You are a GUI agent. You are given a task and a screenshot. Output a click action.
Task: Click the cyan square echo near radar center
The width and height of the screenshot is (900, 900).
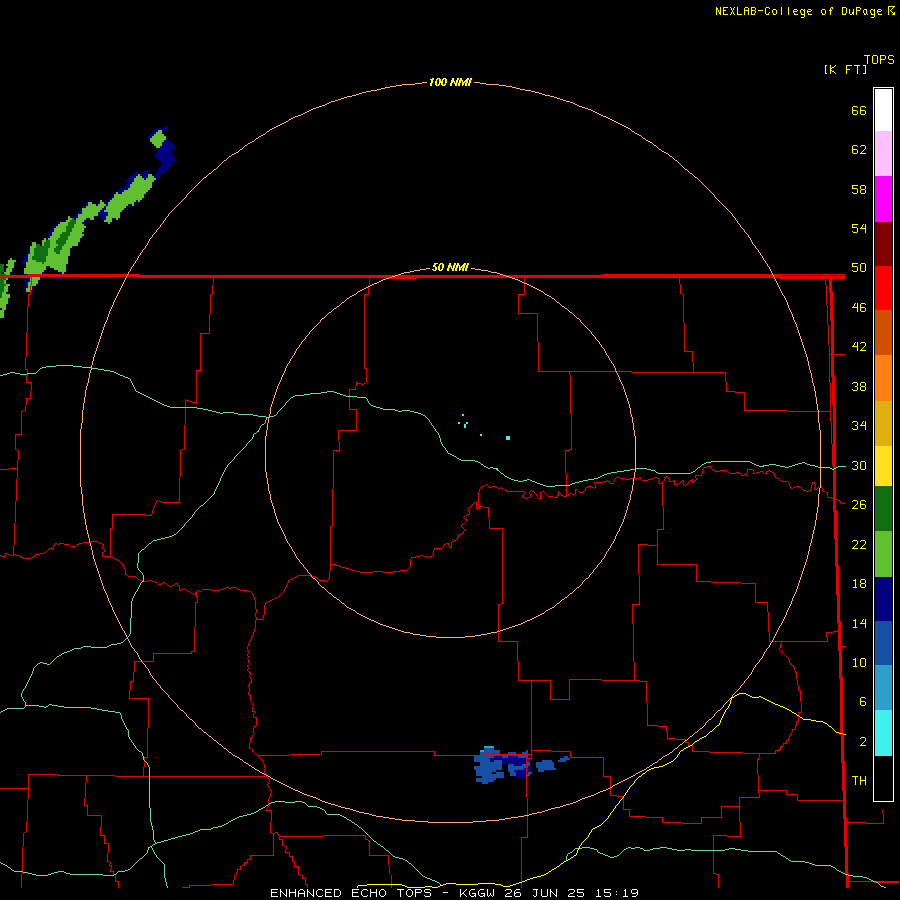508,438
